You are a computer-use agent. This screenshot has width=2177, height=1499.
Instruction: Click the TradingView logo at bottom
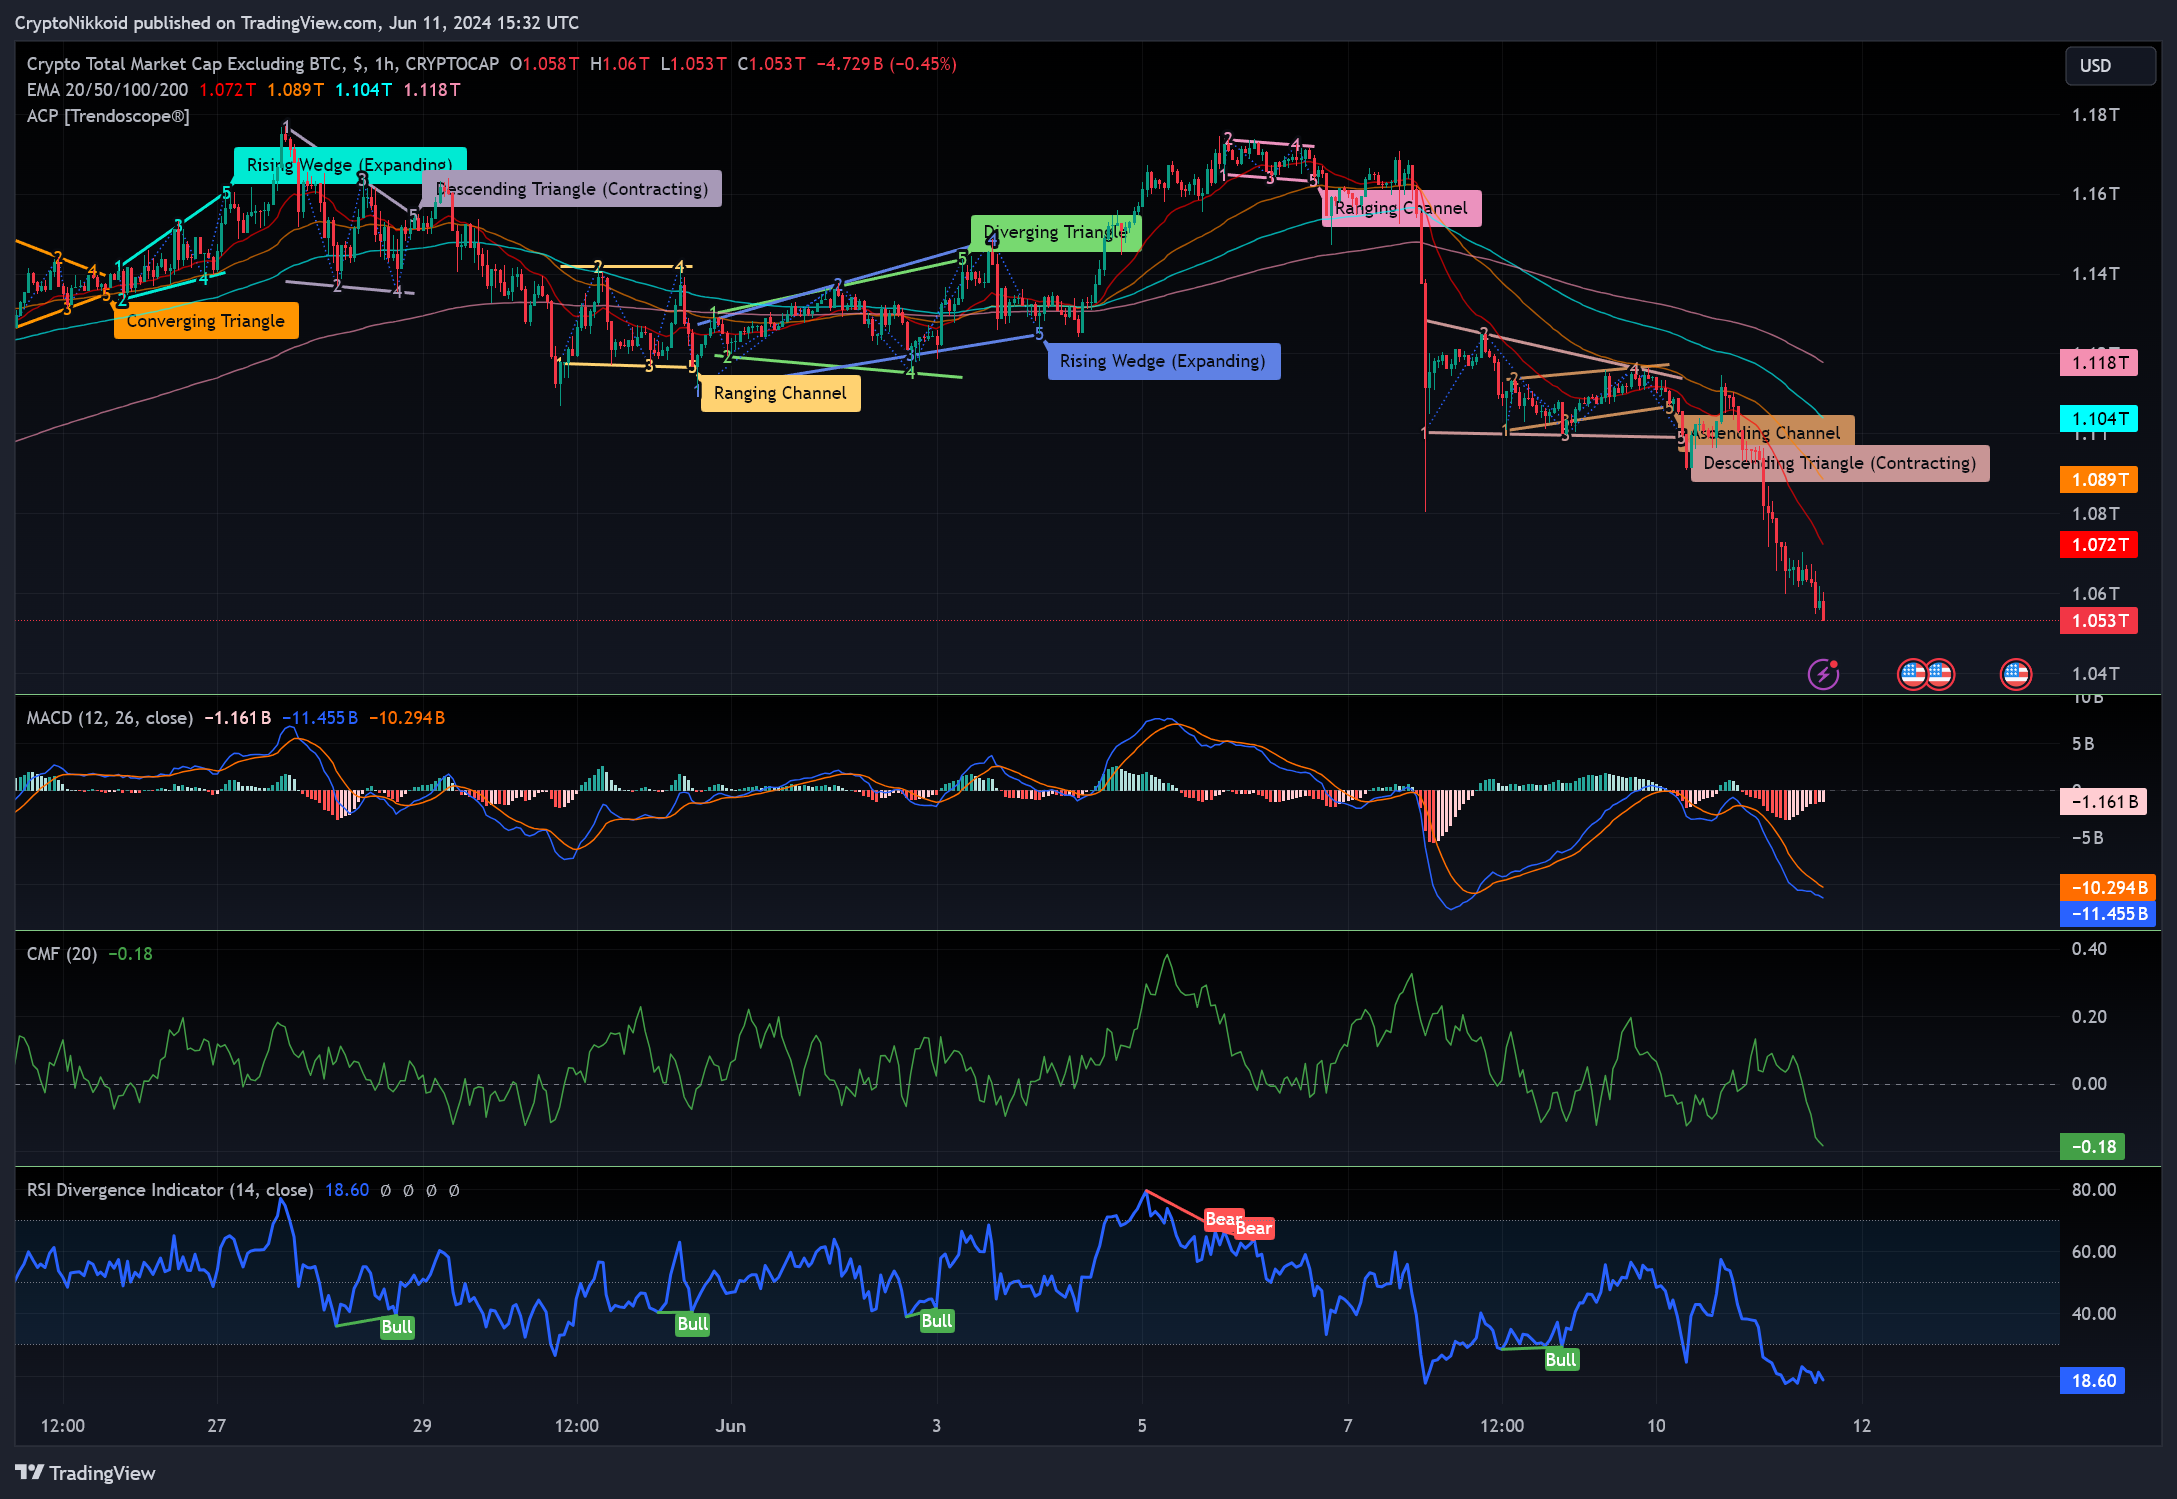point(86,1473)
